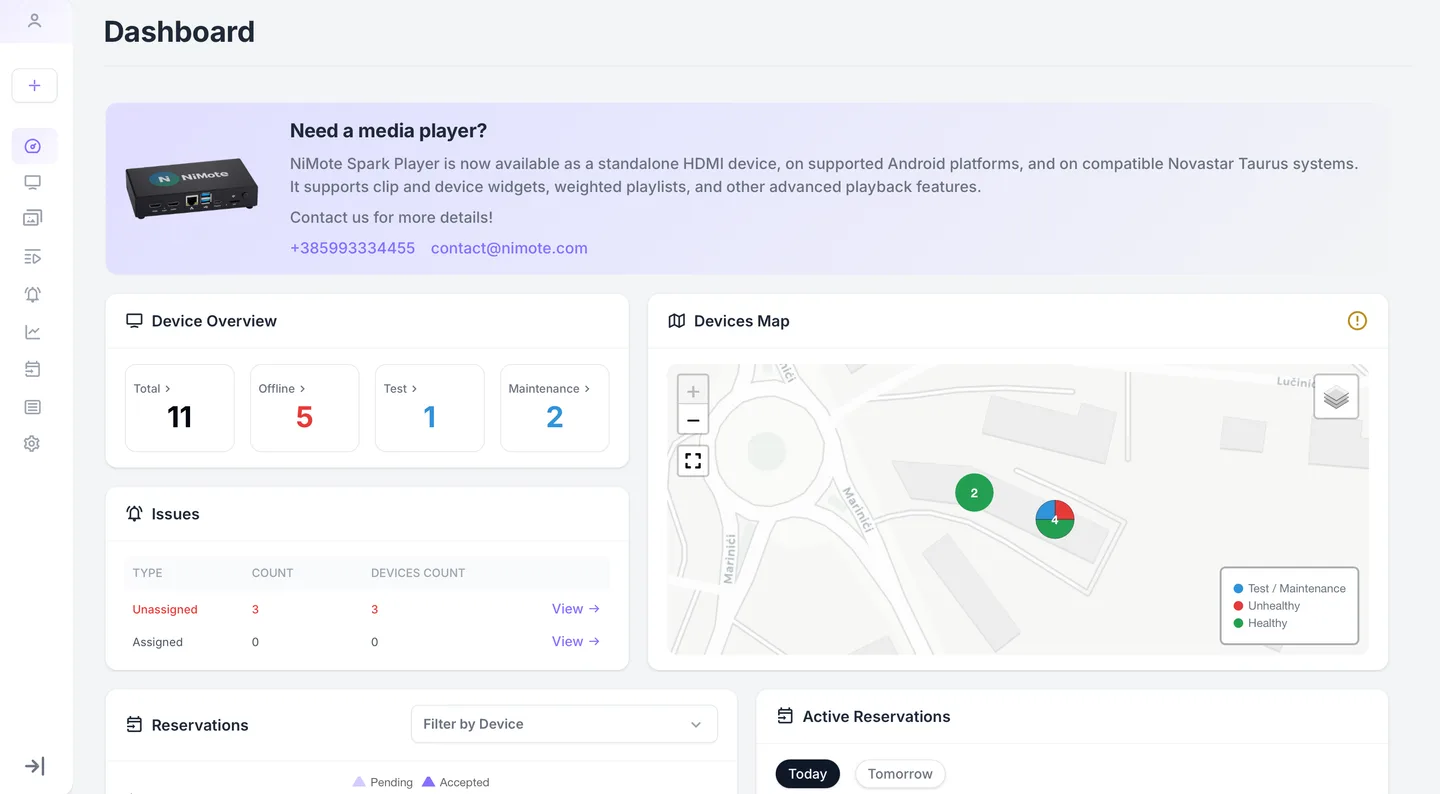Open the map layers selector

(1336, 397)
